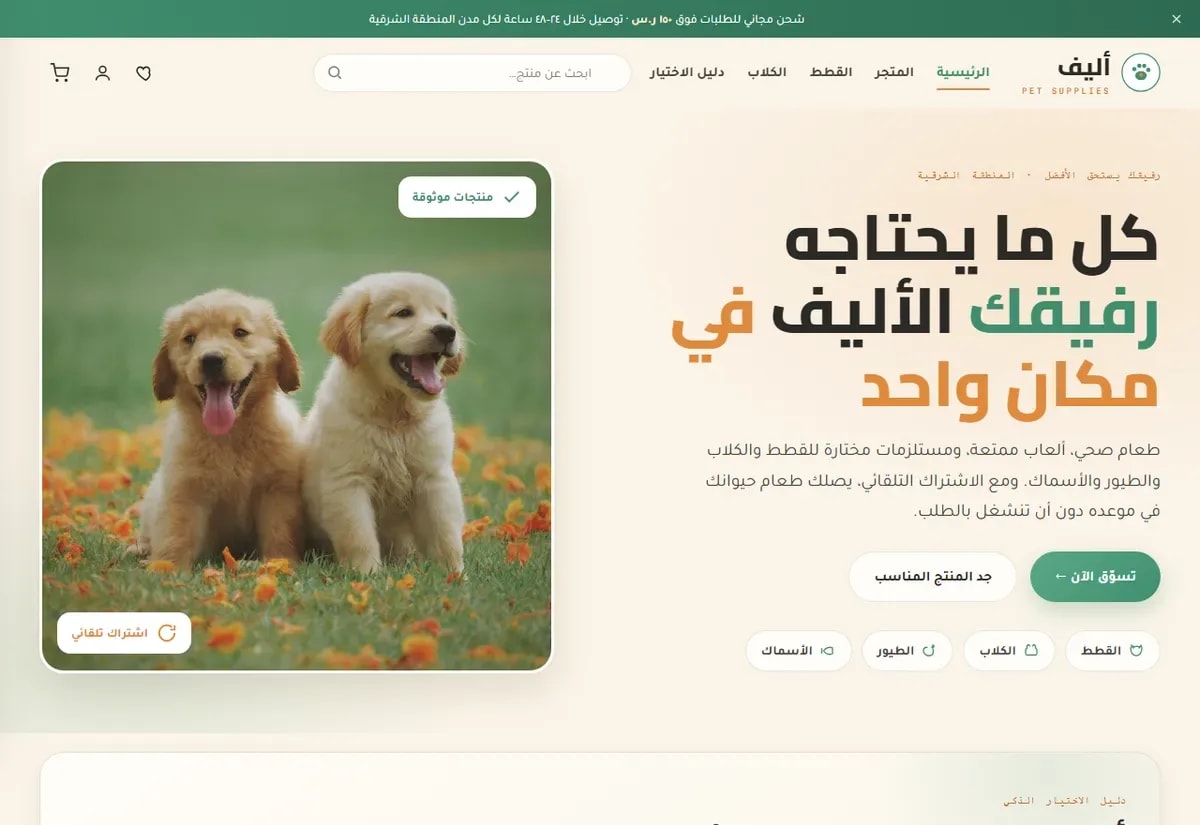Open the wishlist heart icon

tap(144, 73)
